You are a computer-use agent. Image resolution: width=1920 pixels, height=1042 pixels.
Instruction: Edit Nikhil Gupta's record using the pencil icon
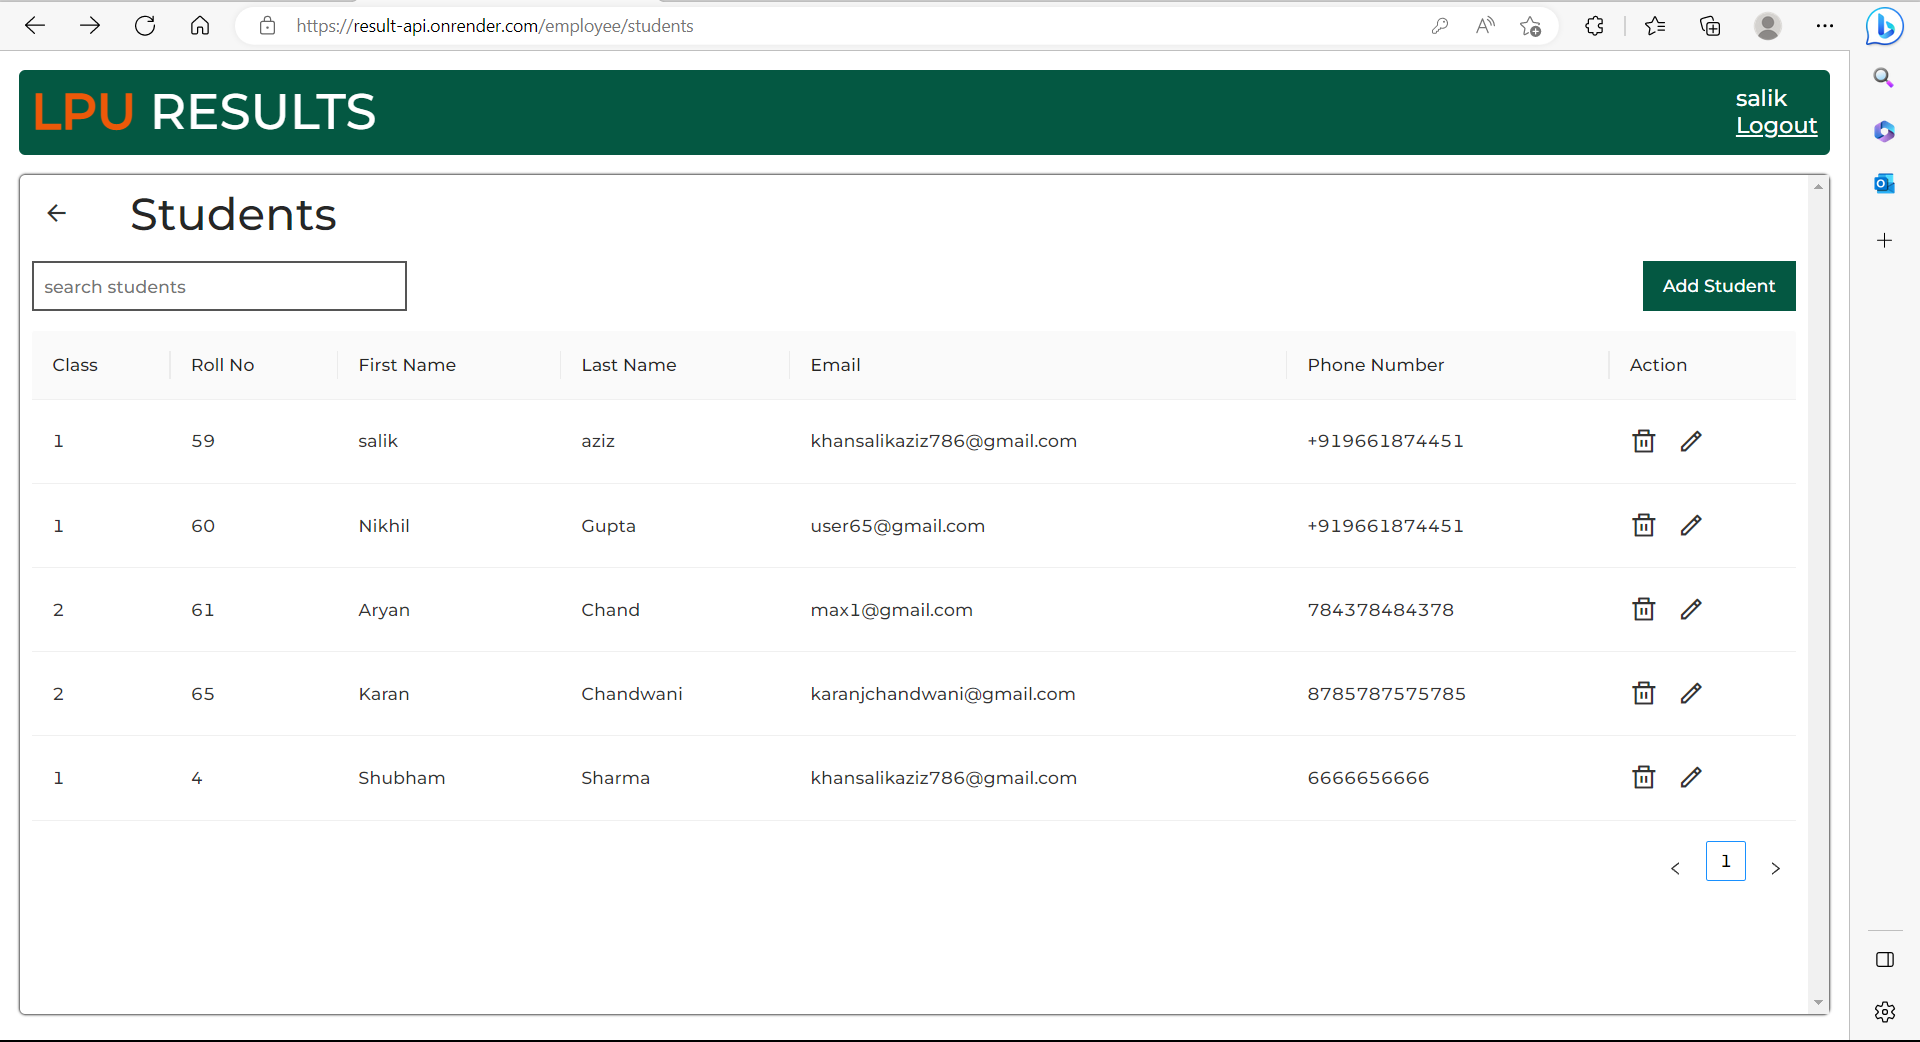point(1692,525)
